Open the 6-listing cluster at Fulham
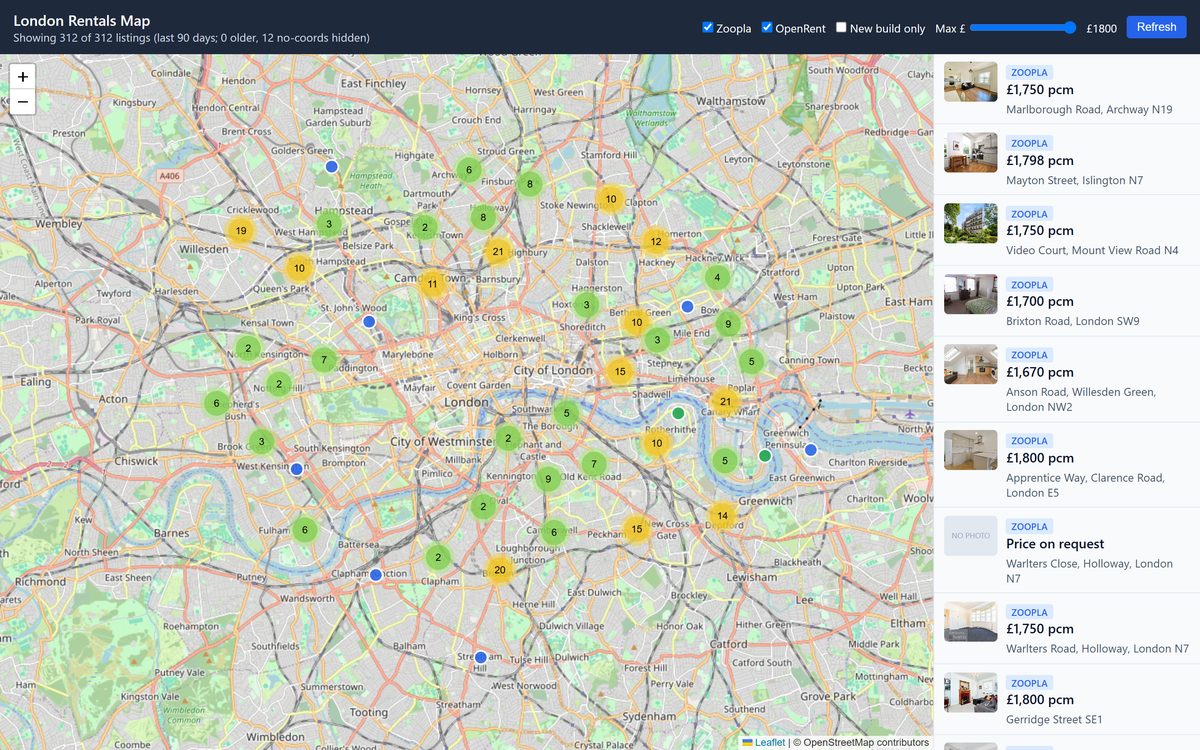Viewport: 1200px width, 750px height. 305,530
